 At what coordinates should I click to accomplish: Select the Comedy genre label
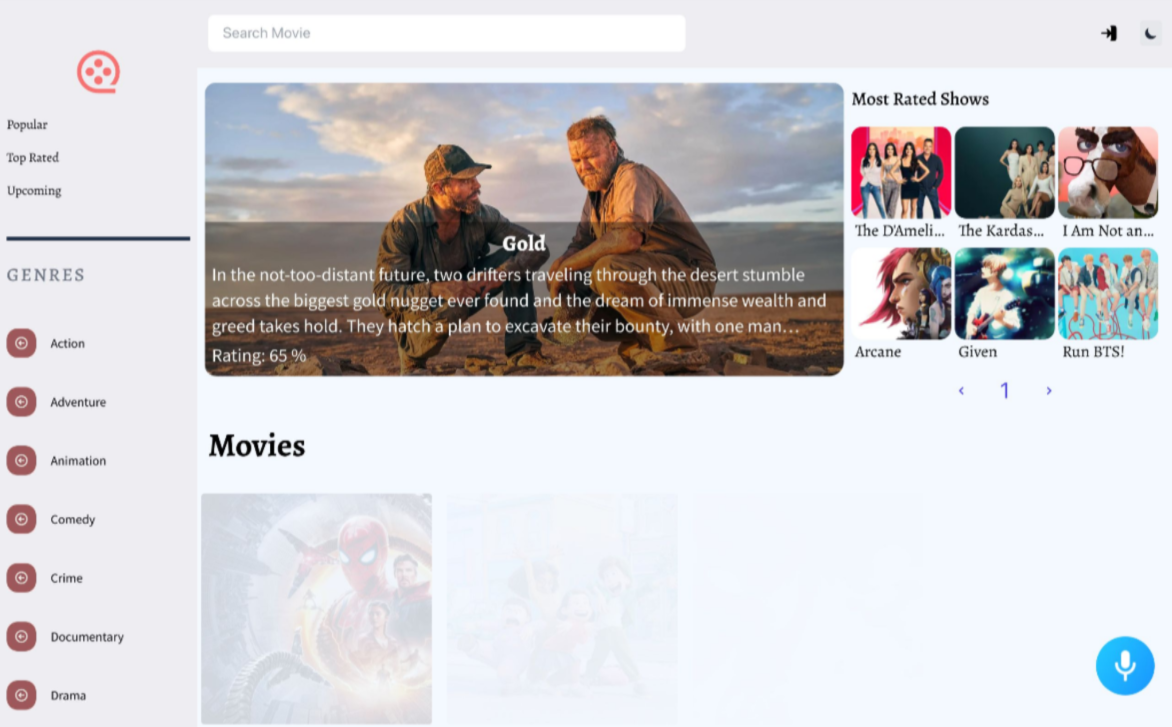pos(73,519)
